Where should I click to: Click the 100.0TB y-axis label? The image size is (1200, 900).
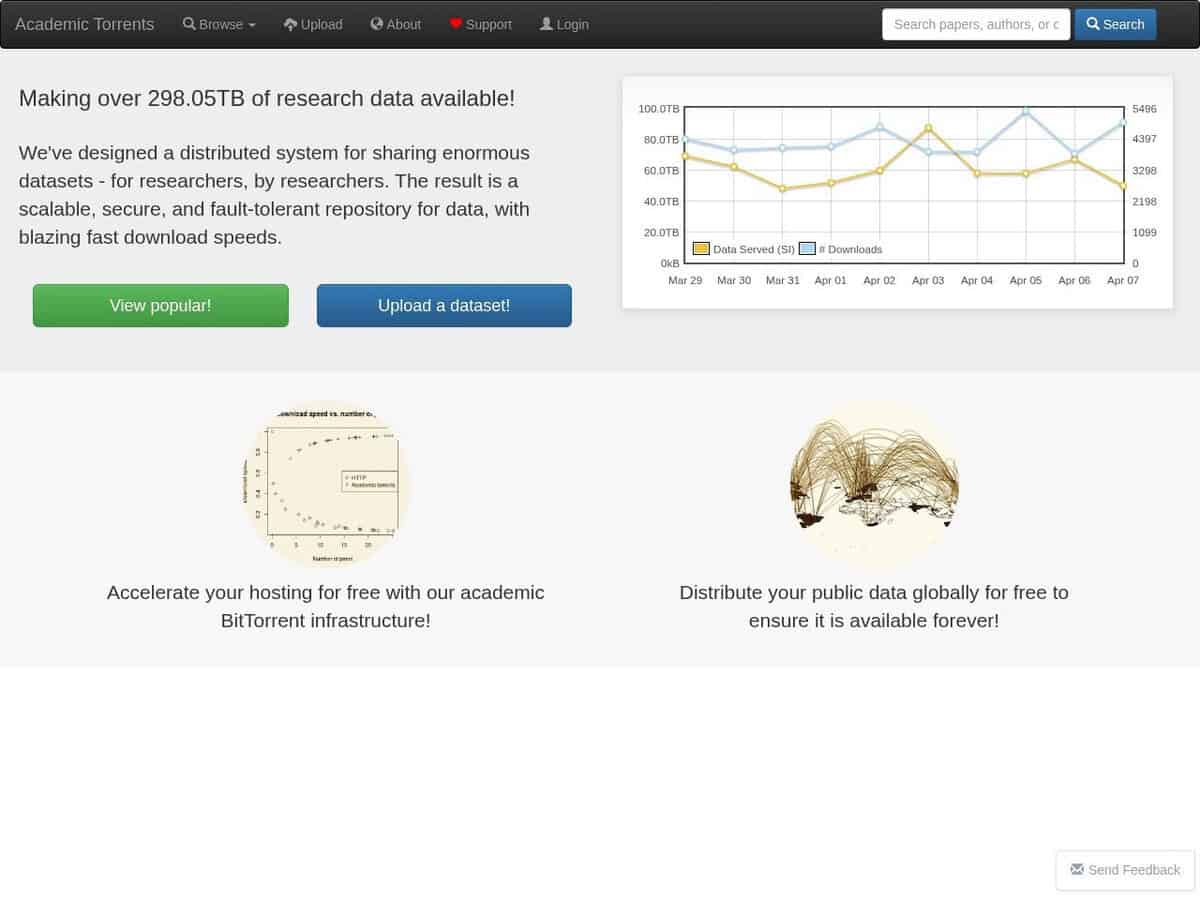click(659, 108)
